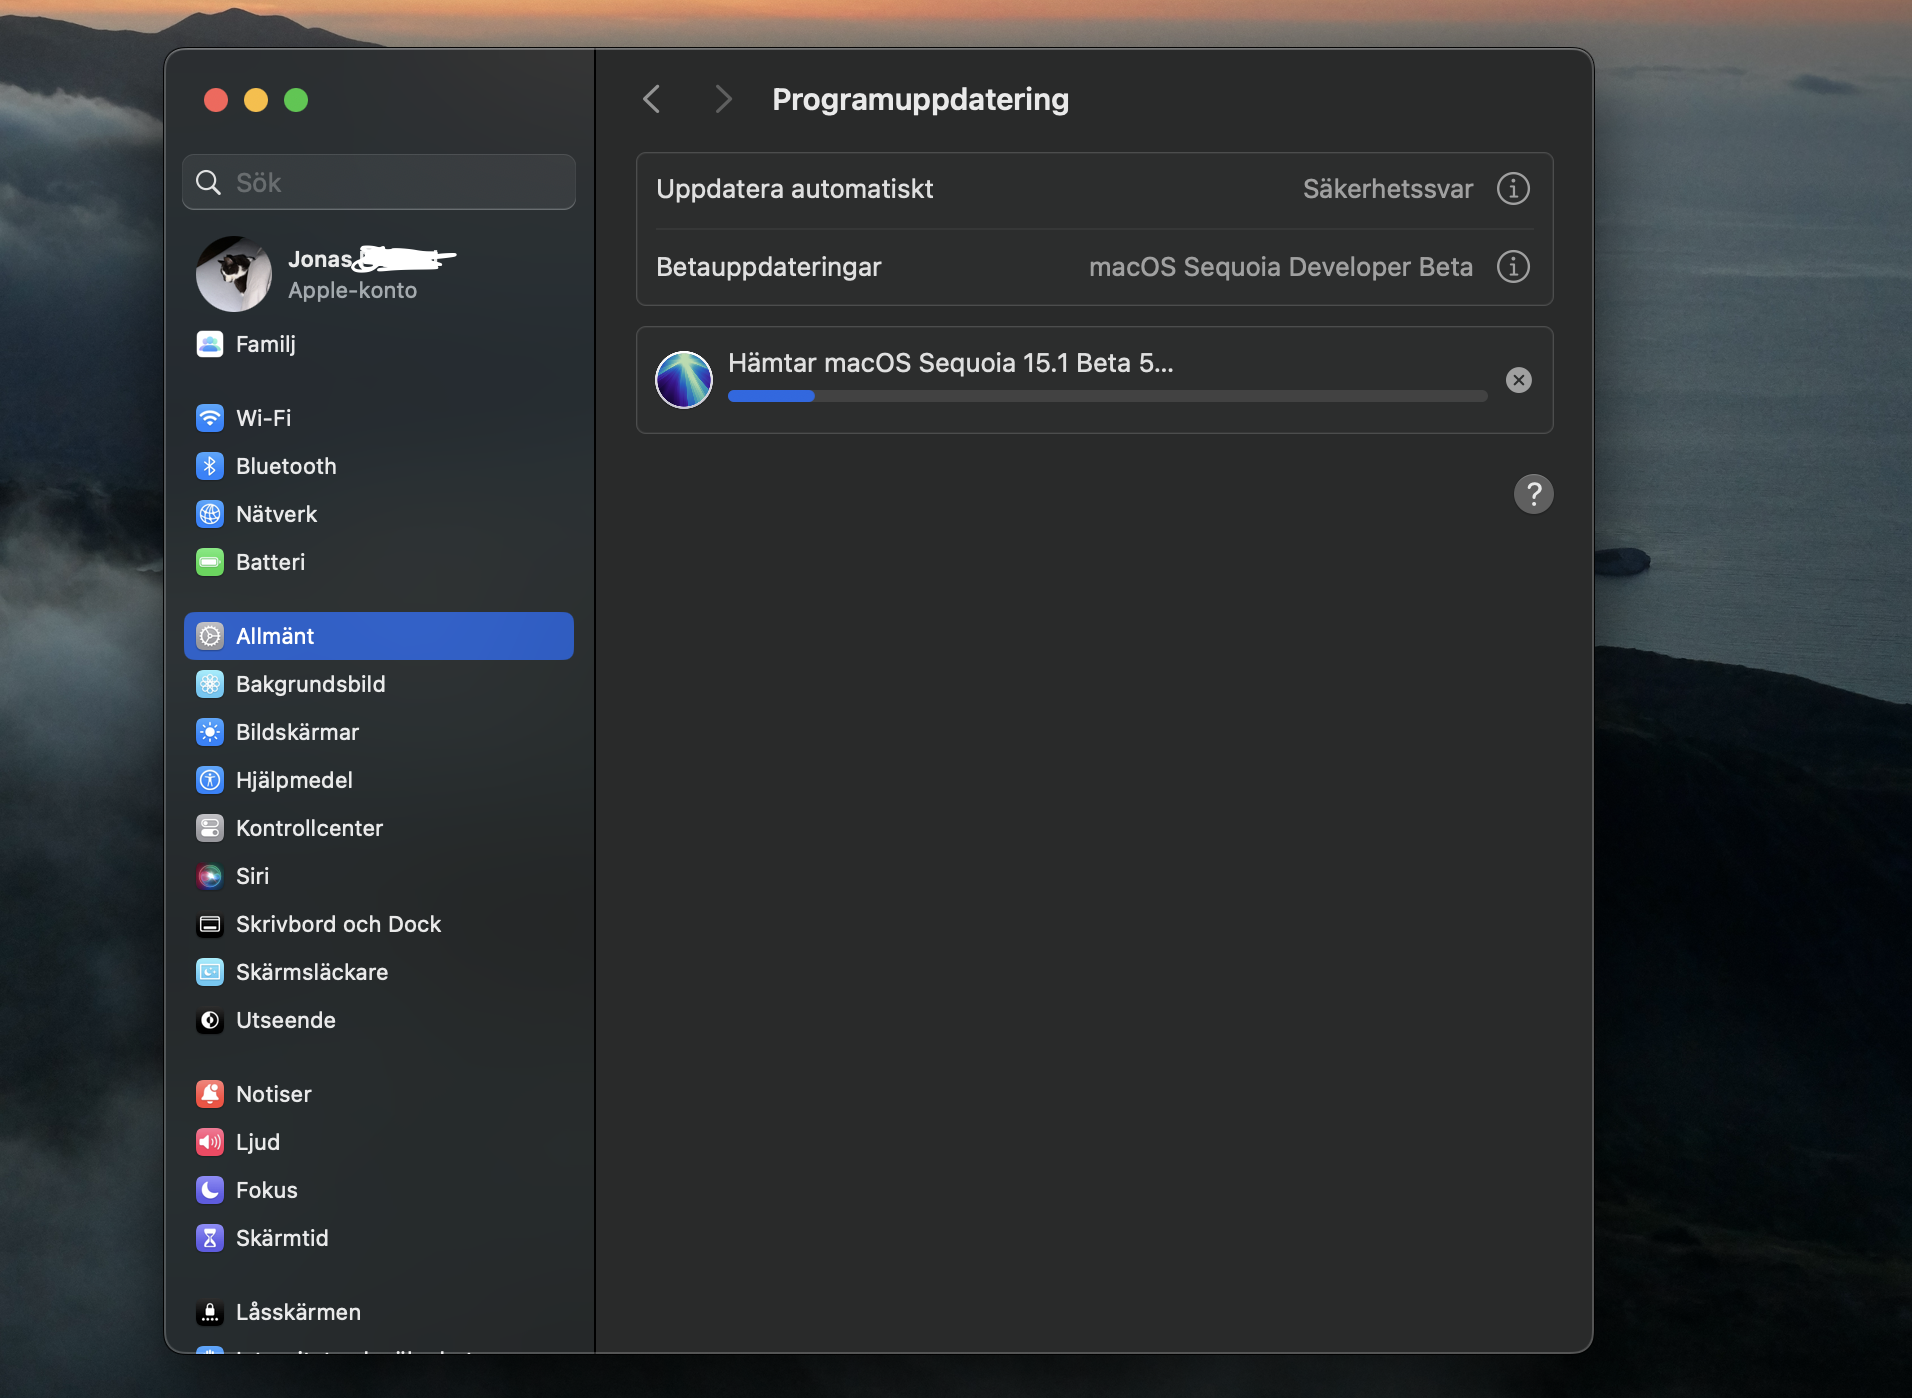1912x1398 pixels.
Task: Show info for Uppdatera automatiskt
Action: [1513, 188]
